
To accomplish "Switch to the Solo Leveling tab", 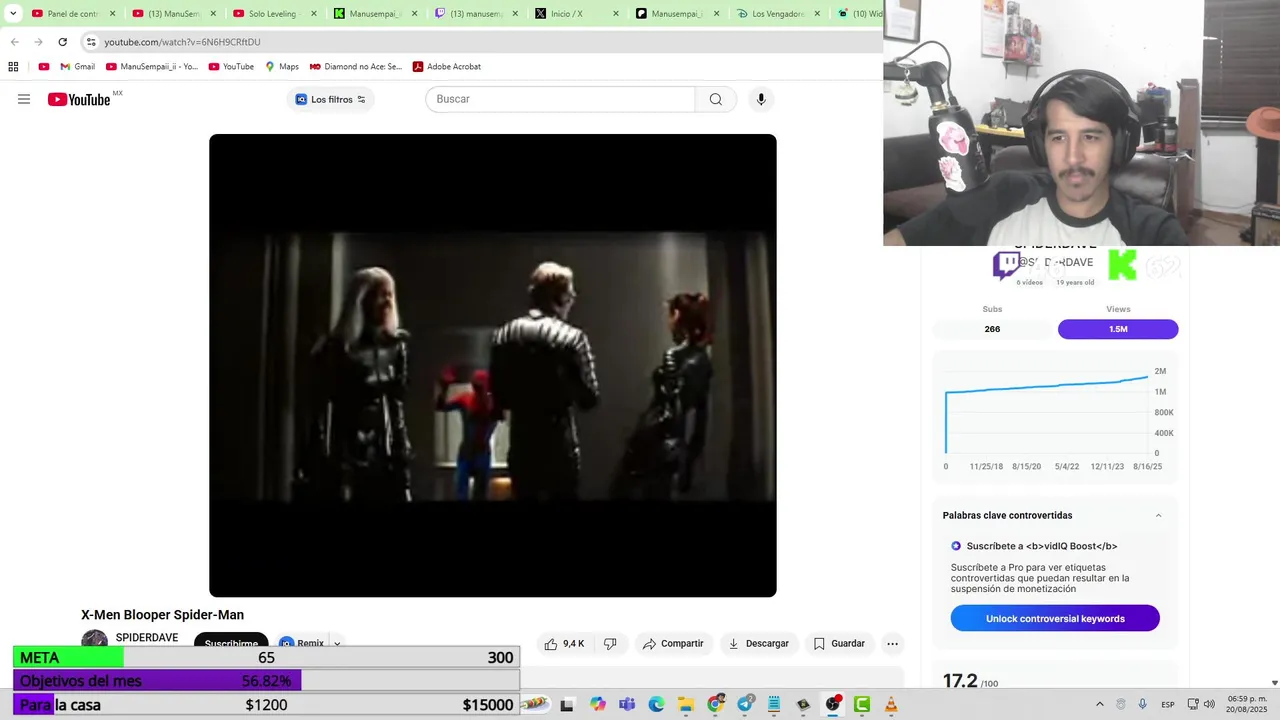I will [272, 14].
